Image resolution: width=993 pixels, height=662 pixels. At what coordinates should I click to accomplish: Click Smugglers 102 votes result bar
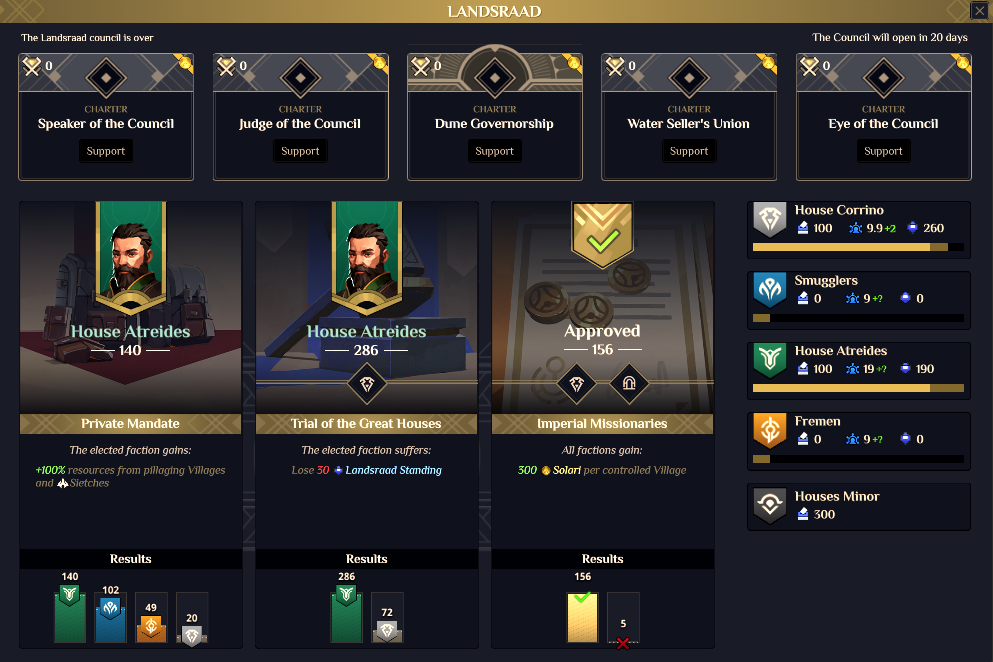pos(110,618)
